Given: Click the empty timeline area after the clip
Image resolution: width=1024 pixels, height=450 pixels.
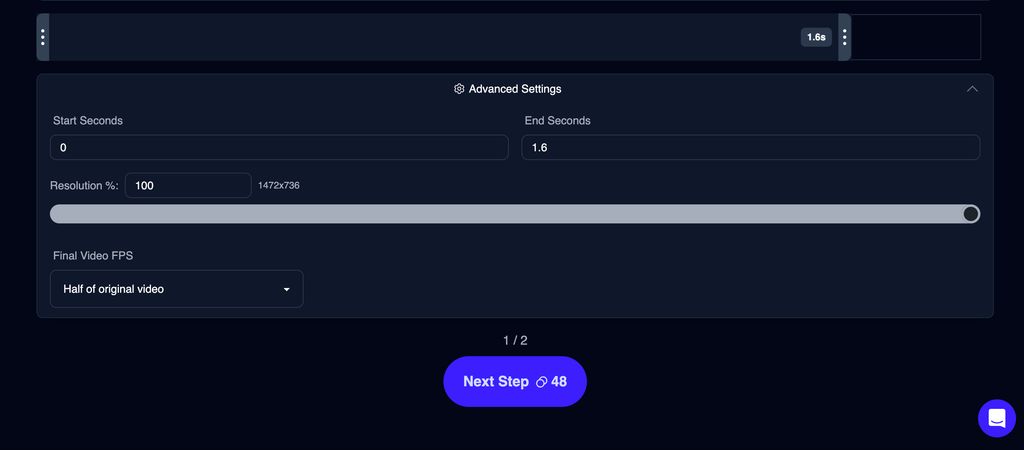Looking at the screenshot, I should [916, 37].
